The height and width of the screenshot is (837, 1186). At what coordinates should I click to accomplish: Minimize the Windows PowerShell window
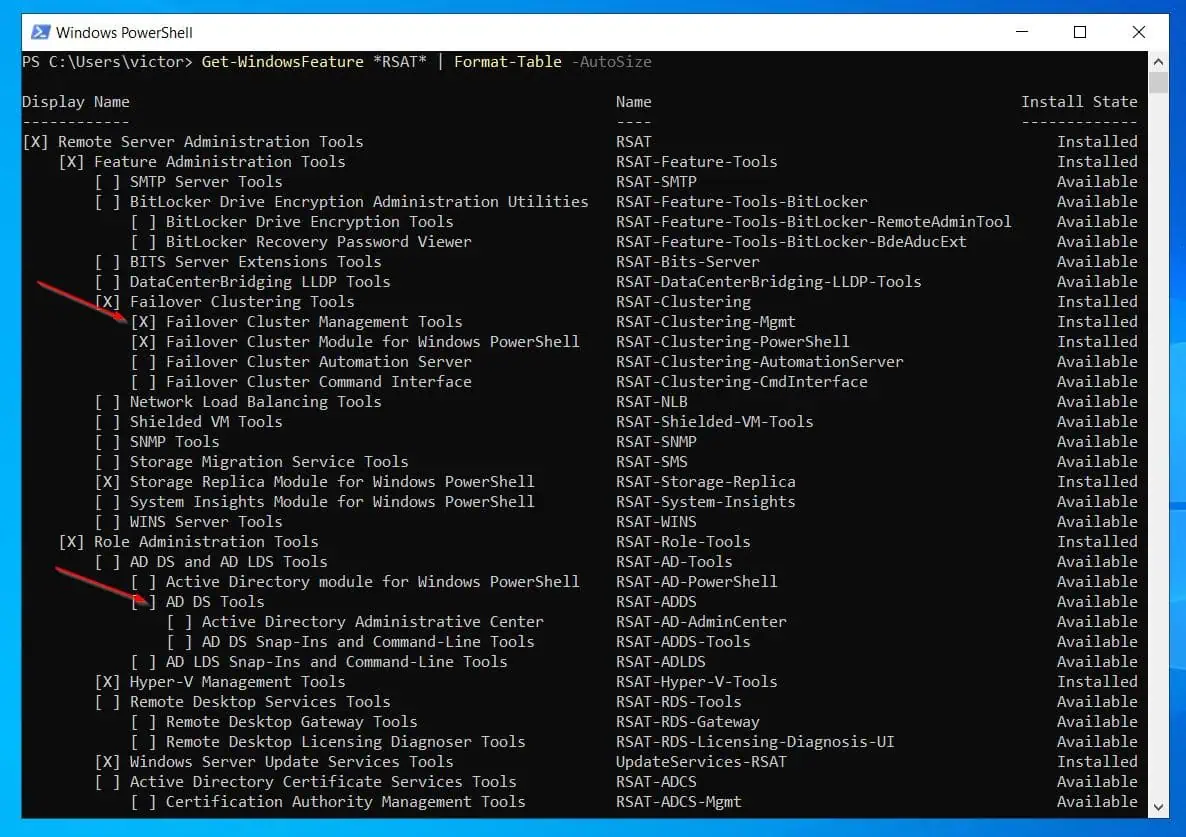[x=1022, y=32]
